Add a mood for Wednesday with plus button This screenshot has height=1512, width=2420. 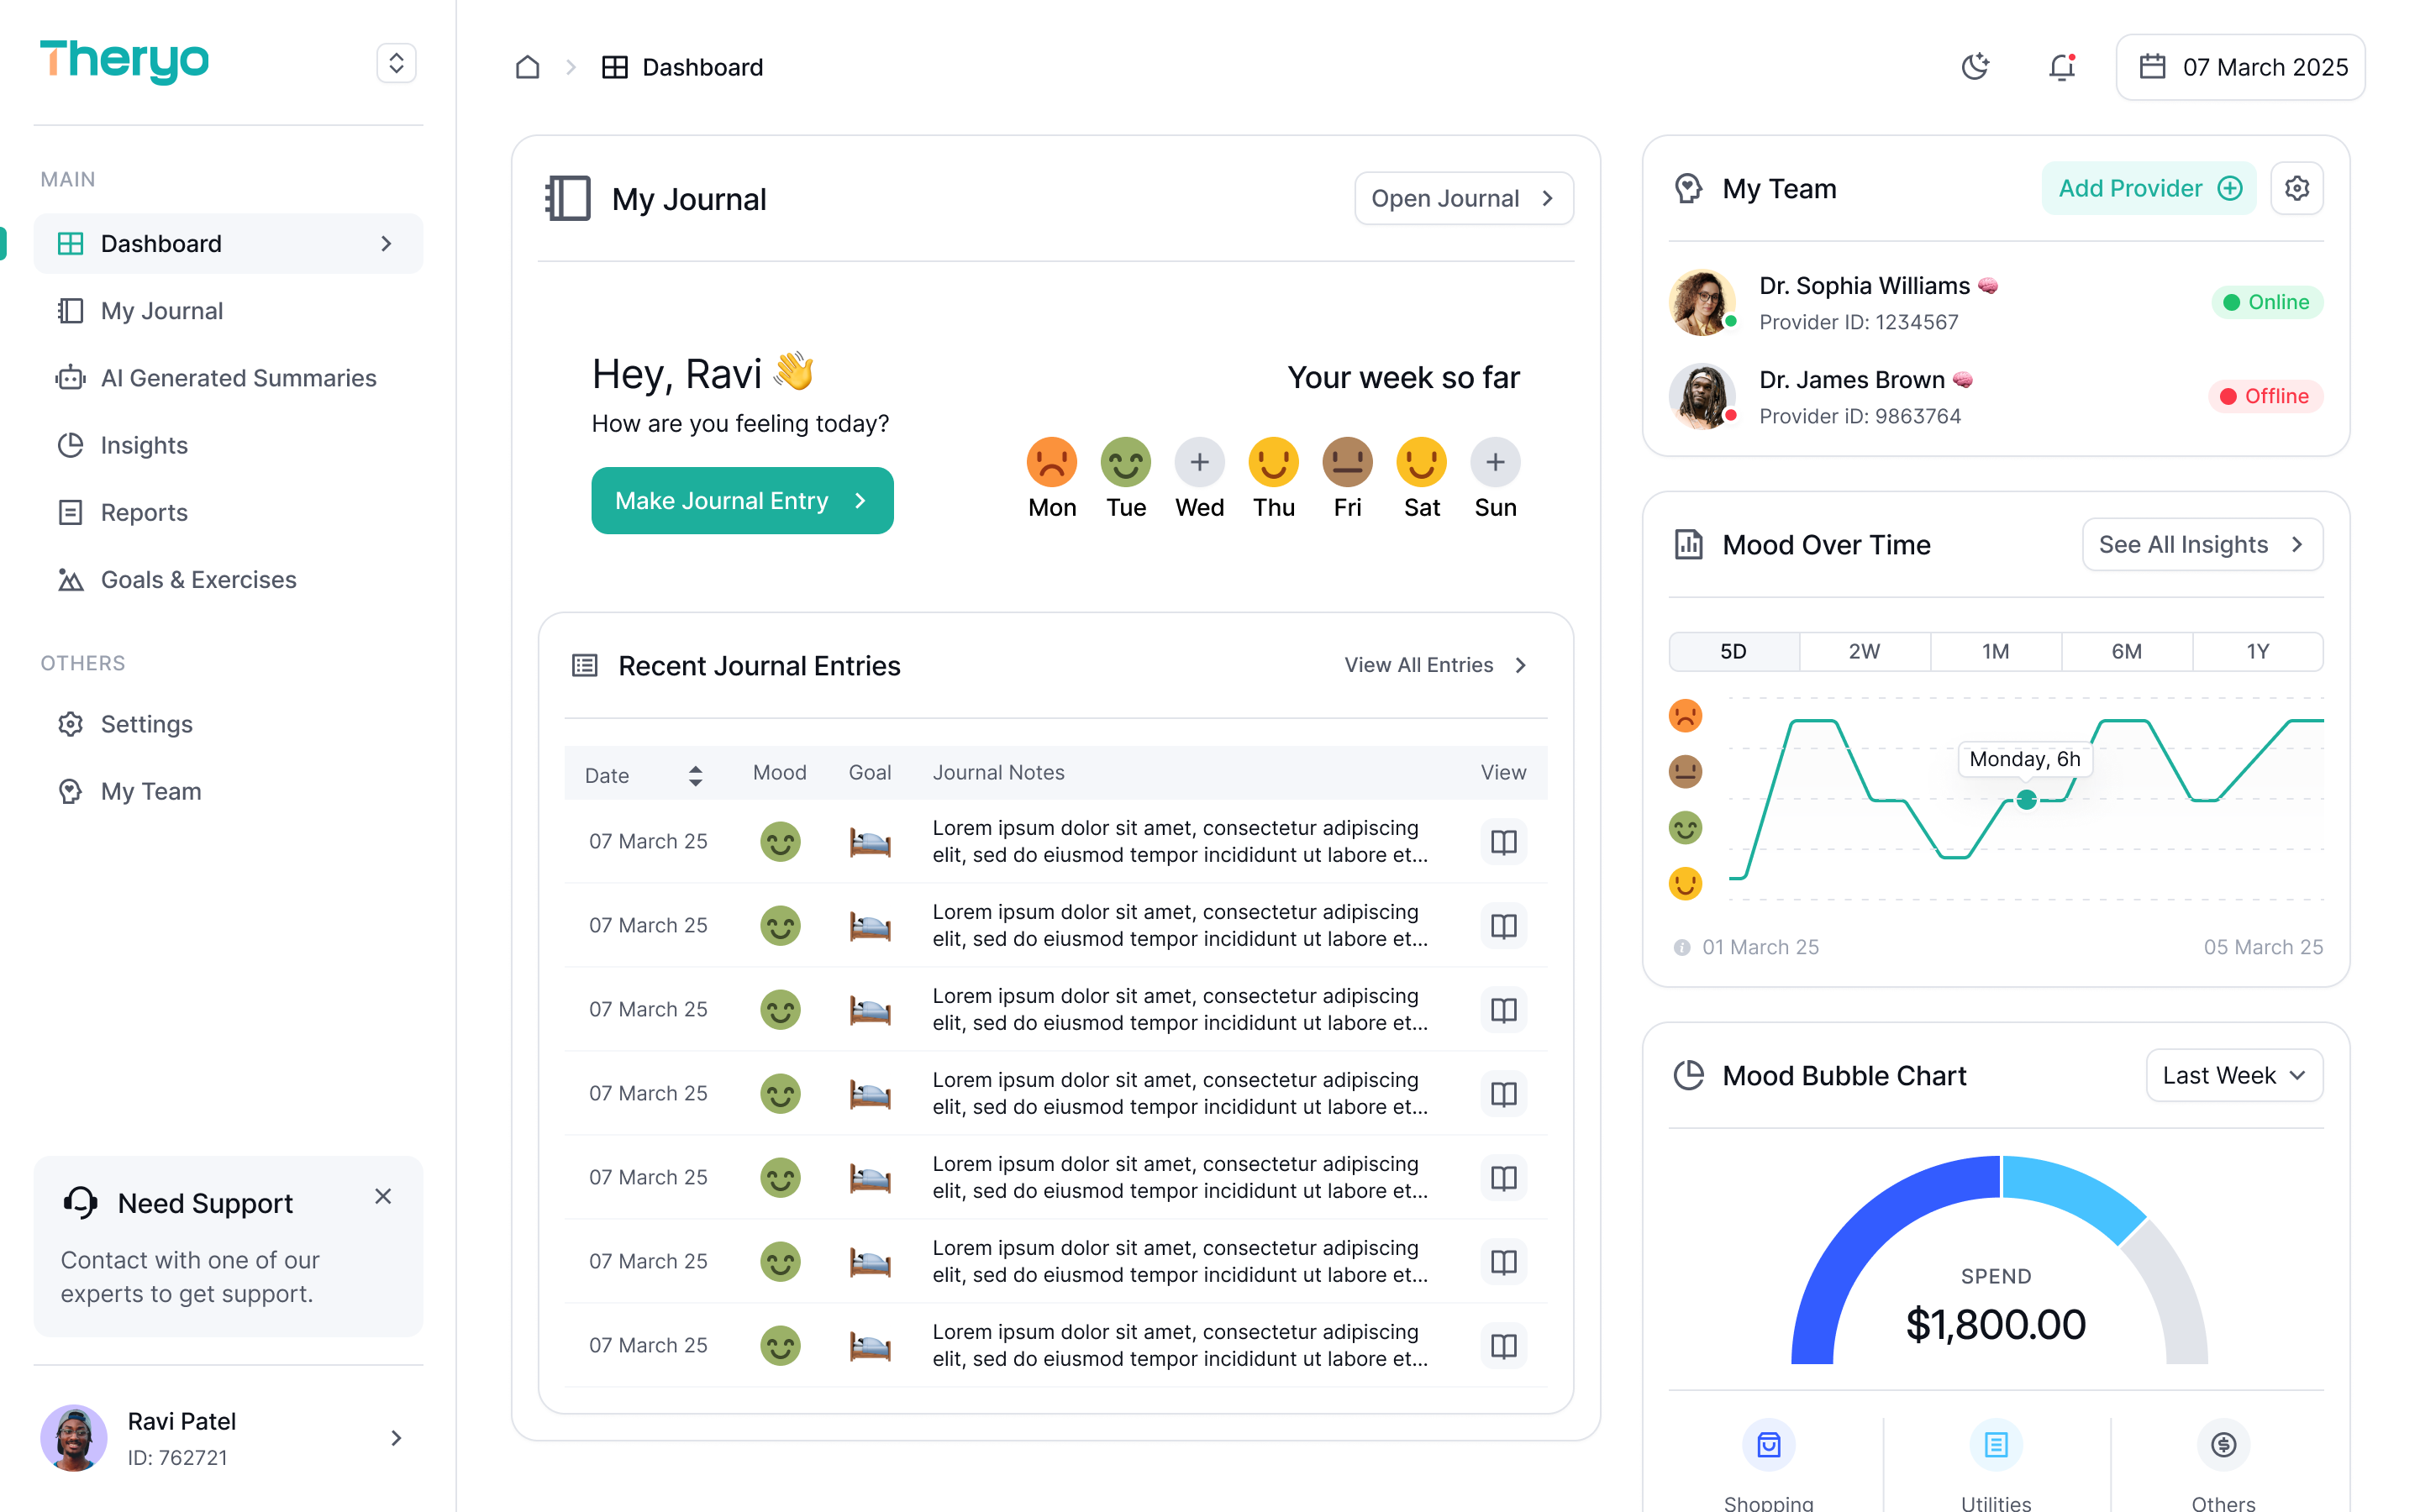pyautogui.click(x=1199, y=462)
